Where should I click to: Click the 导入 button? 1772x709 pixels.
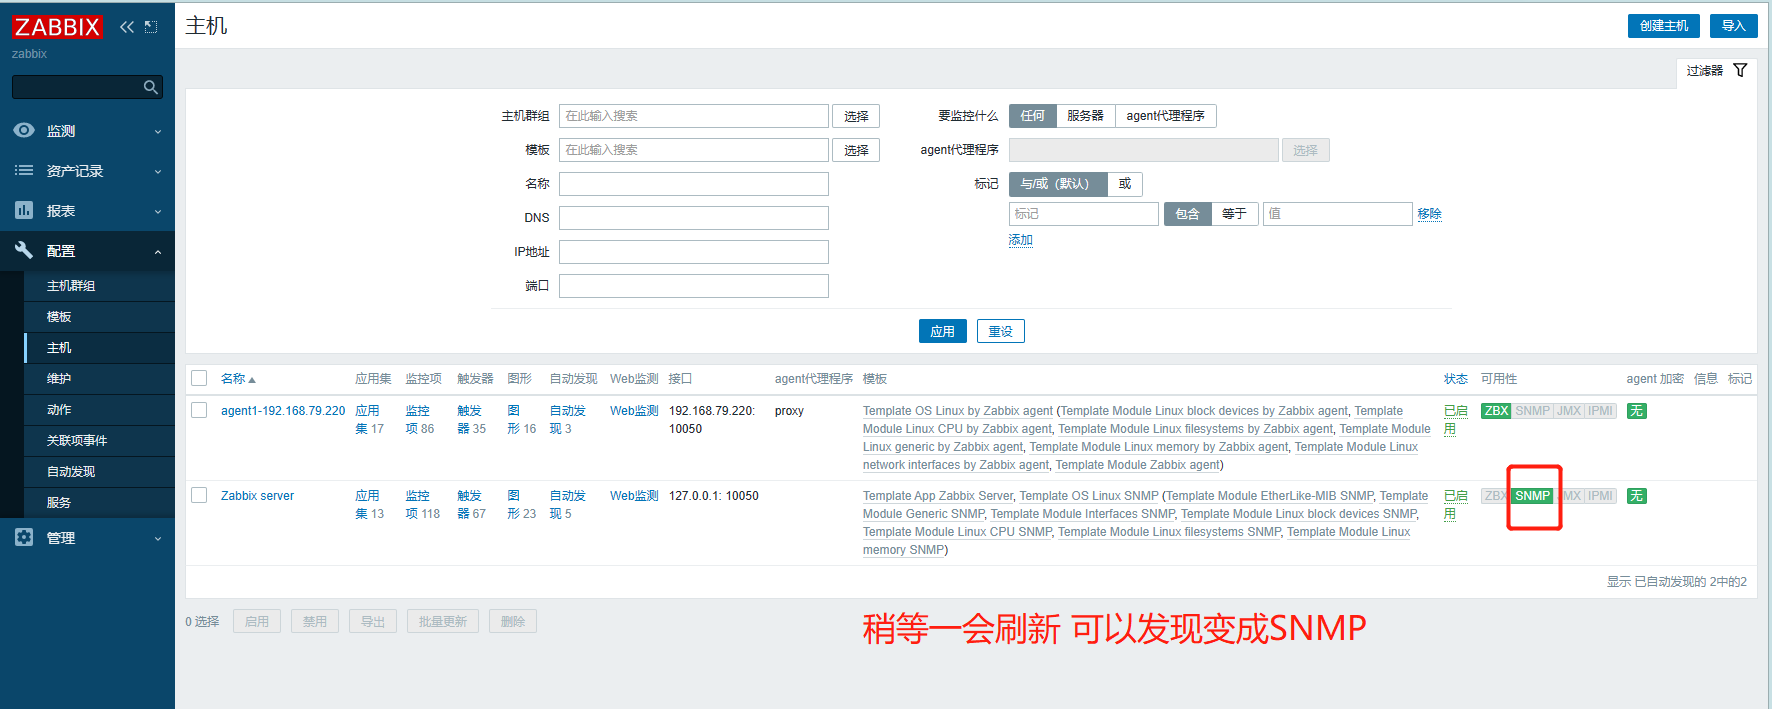coord(1733,26)
